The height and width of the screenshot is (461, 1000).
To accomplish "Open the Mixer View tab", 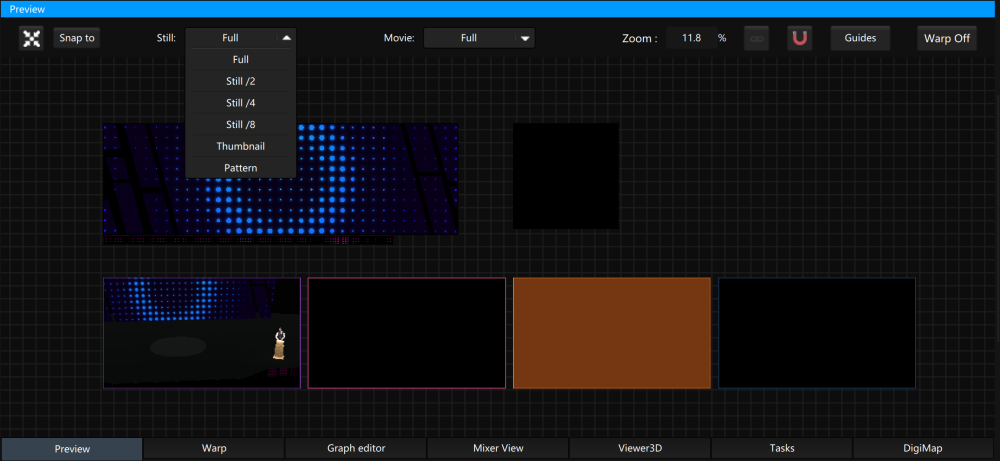I will (x=498, y=449).
